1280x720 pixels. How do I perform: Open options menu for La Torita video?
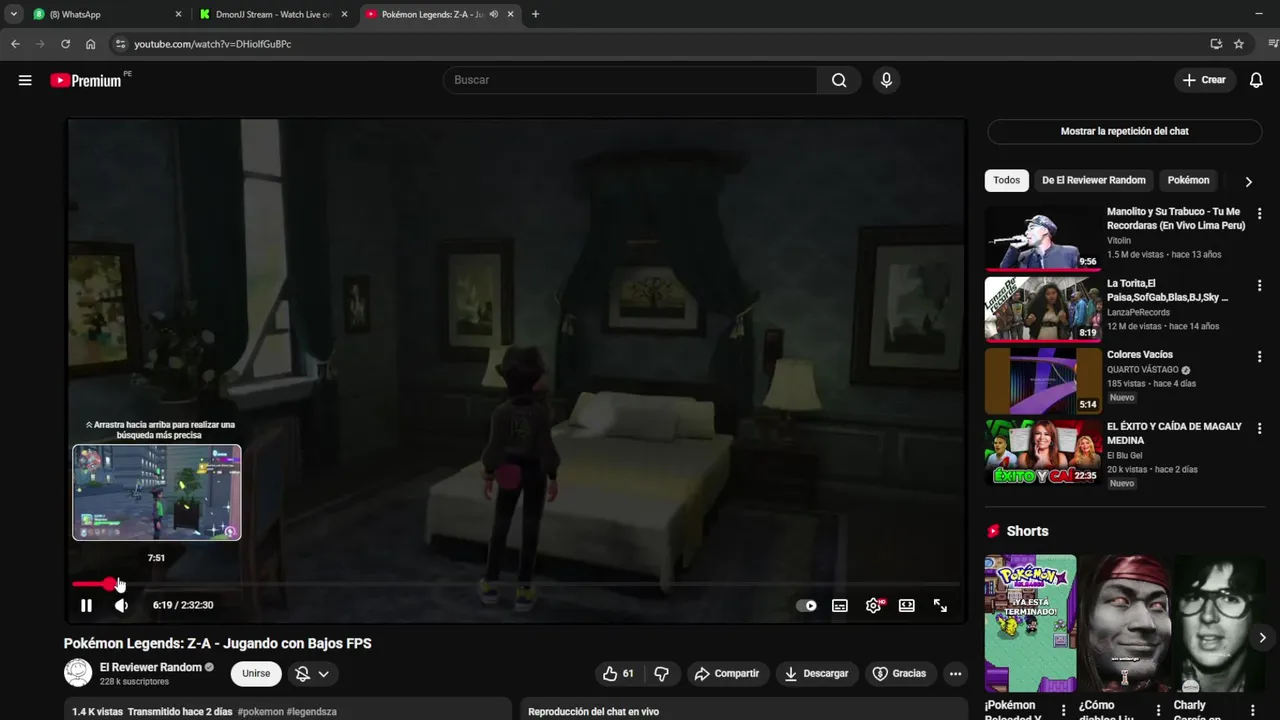tap(1259, 285)
